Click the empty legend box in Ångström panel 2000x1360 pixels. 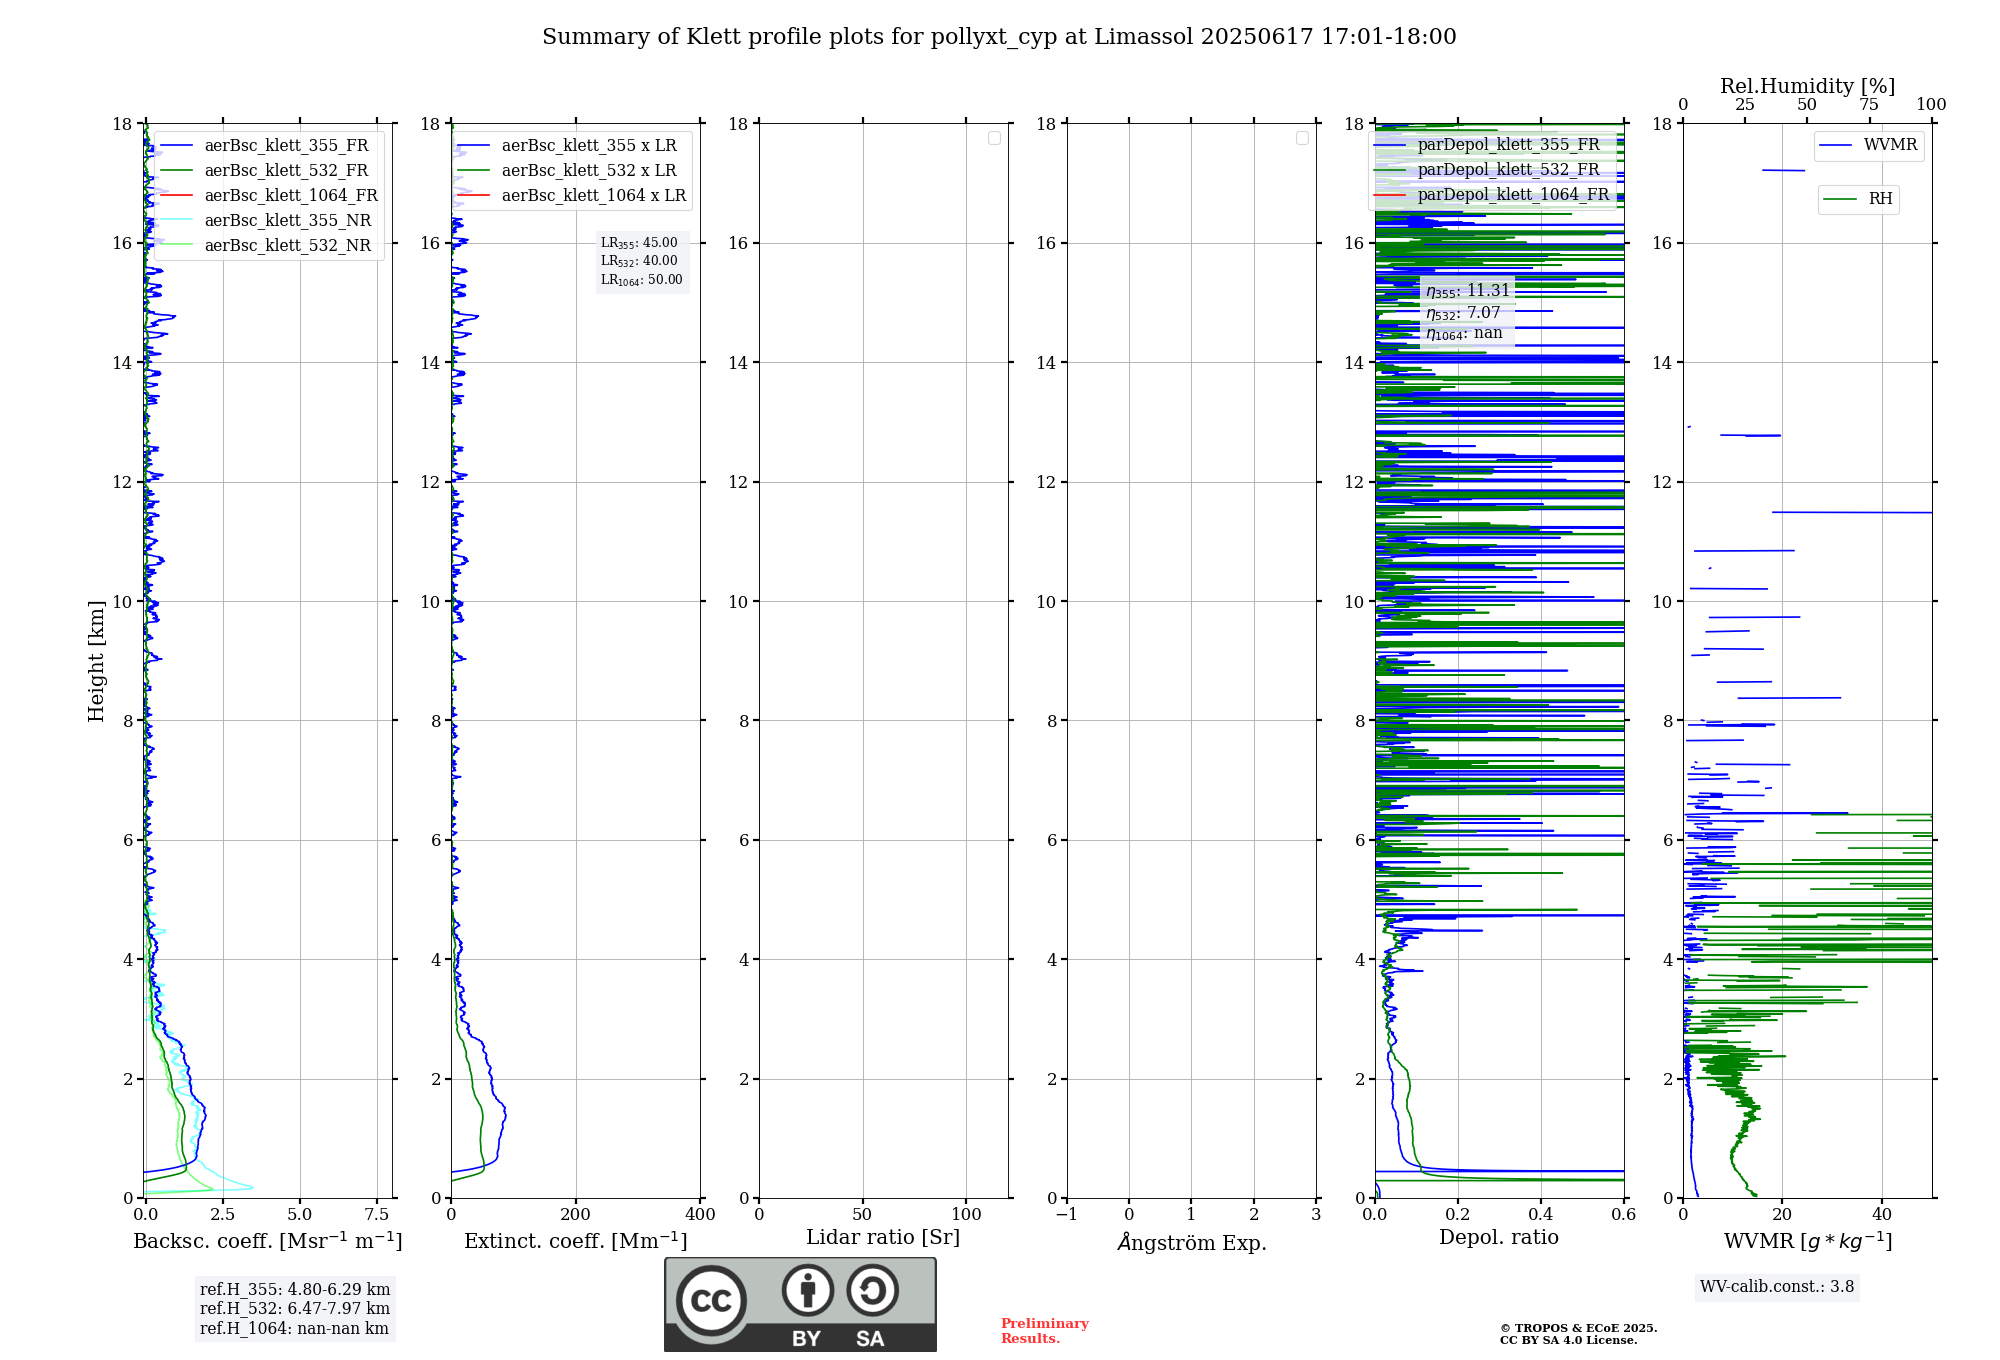1302,138
